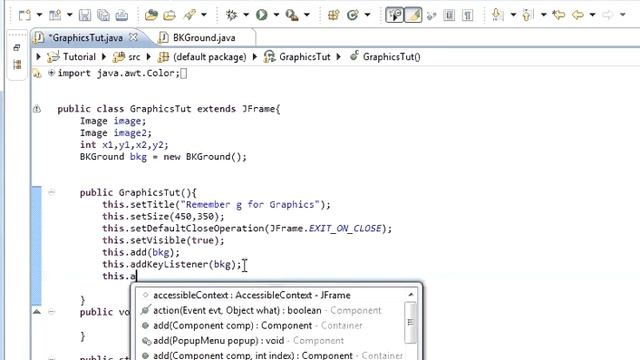Click the autocomplete list scrollbar thumb
This screenshot has height=360, width=640.
(x=411, y=322)
